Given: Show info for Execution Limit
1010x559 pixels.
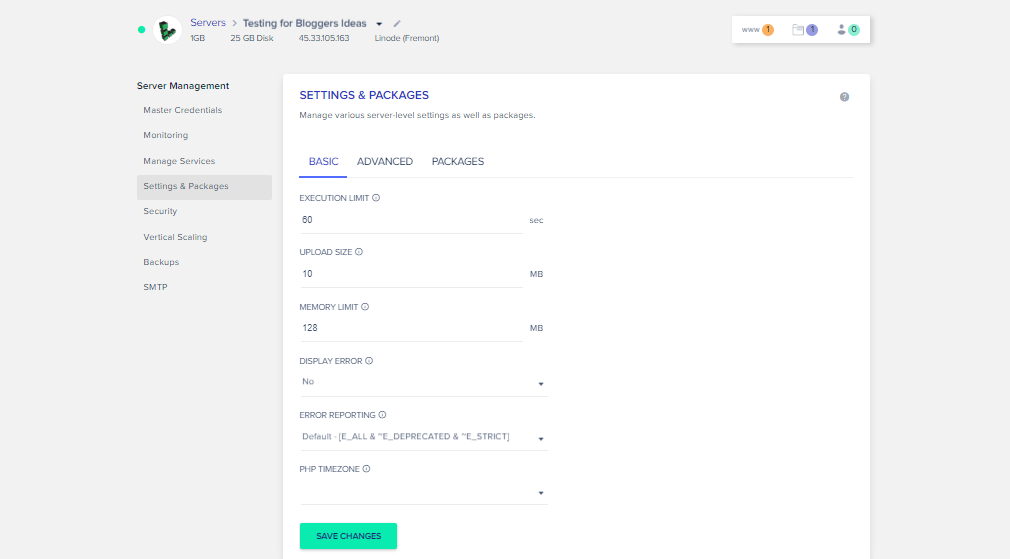Looking at the screenshot, I should 376,198.
